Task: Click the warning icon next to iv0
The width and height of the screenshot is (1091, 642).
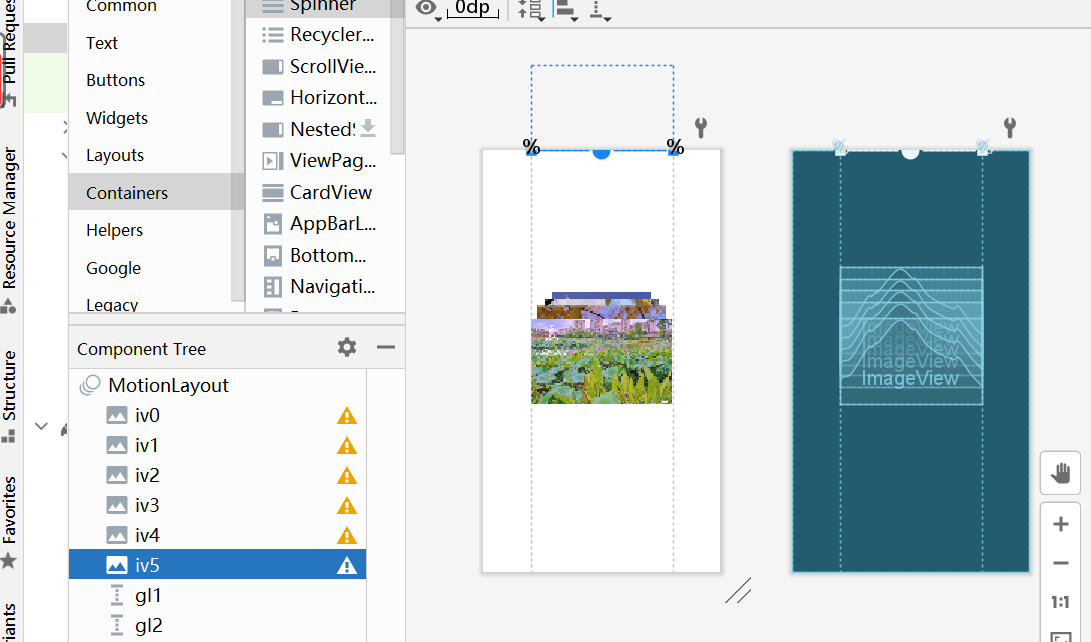Action: click(346, 415)
